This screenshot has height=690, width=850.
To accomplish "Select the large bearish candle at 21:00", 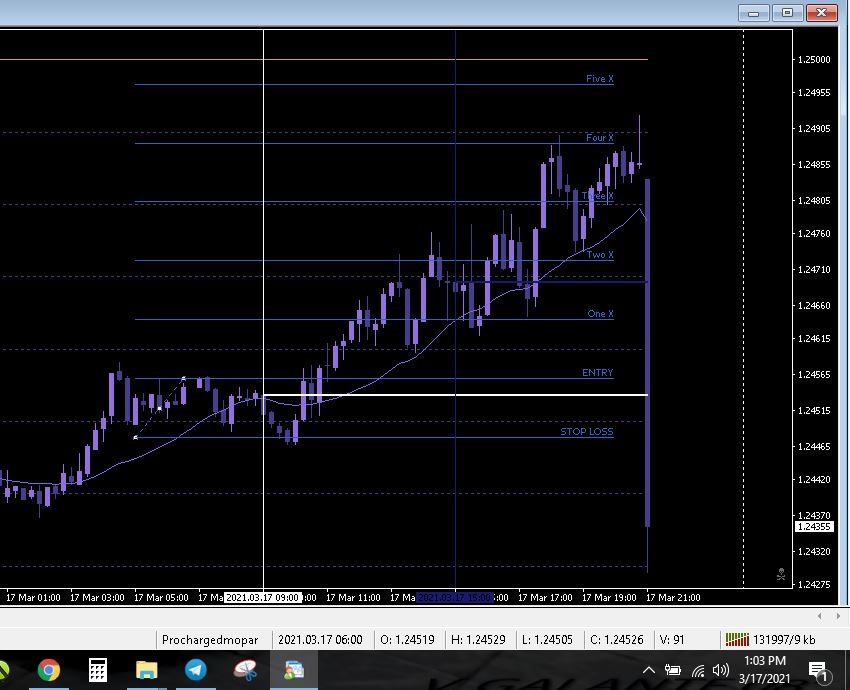I will [647, 352].
